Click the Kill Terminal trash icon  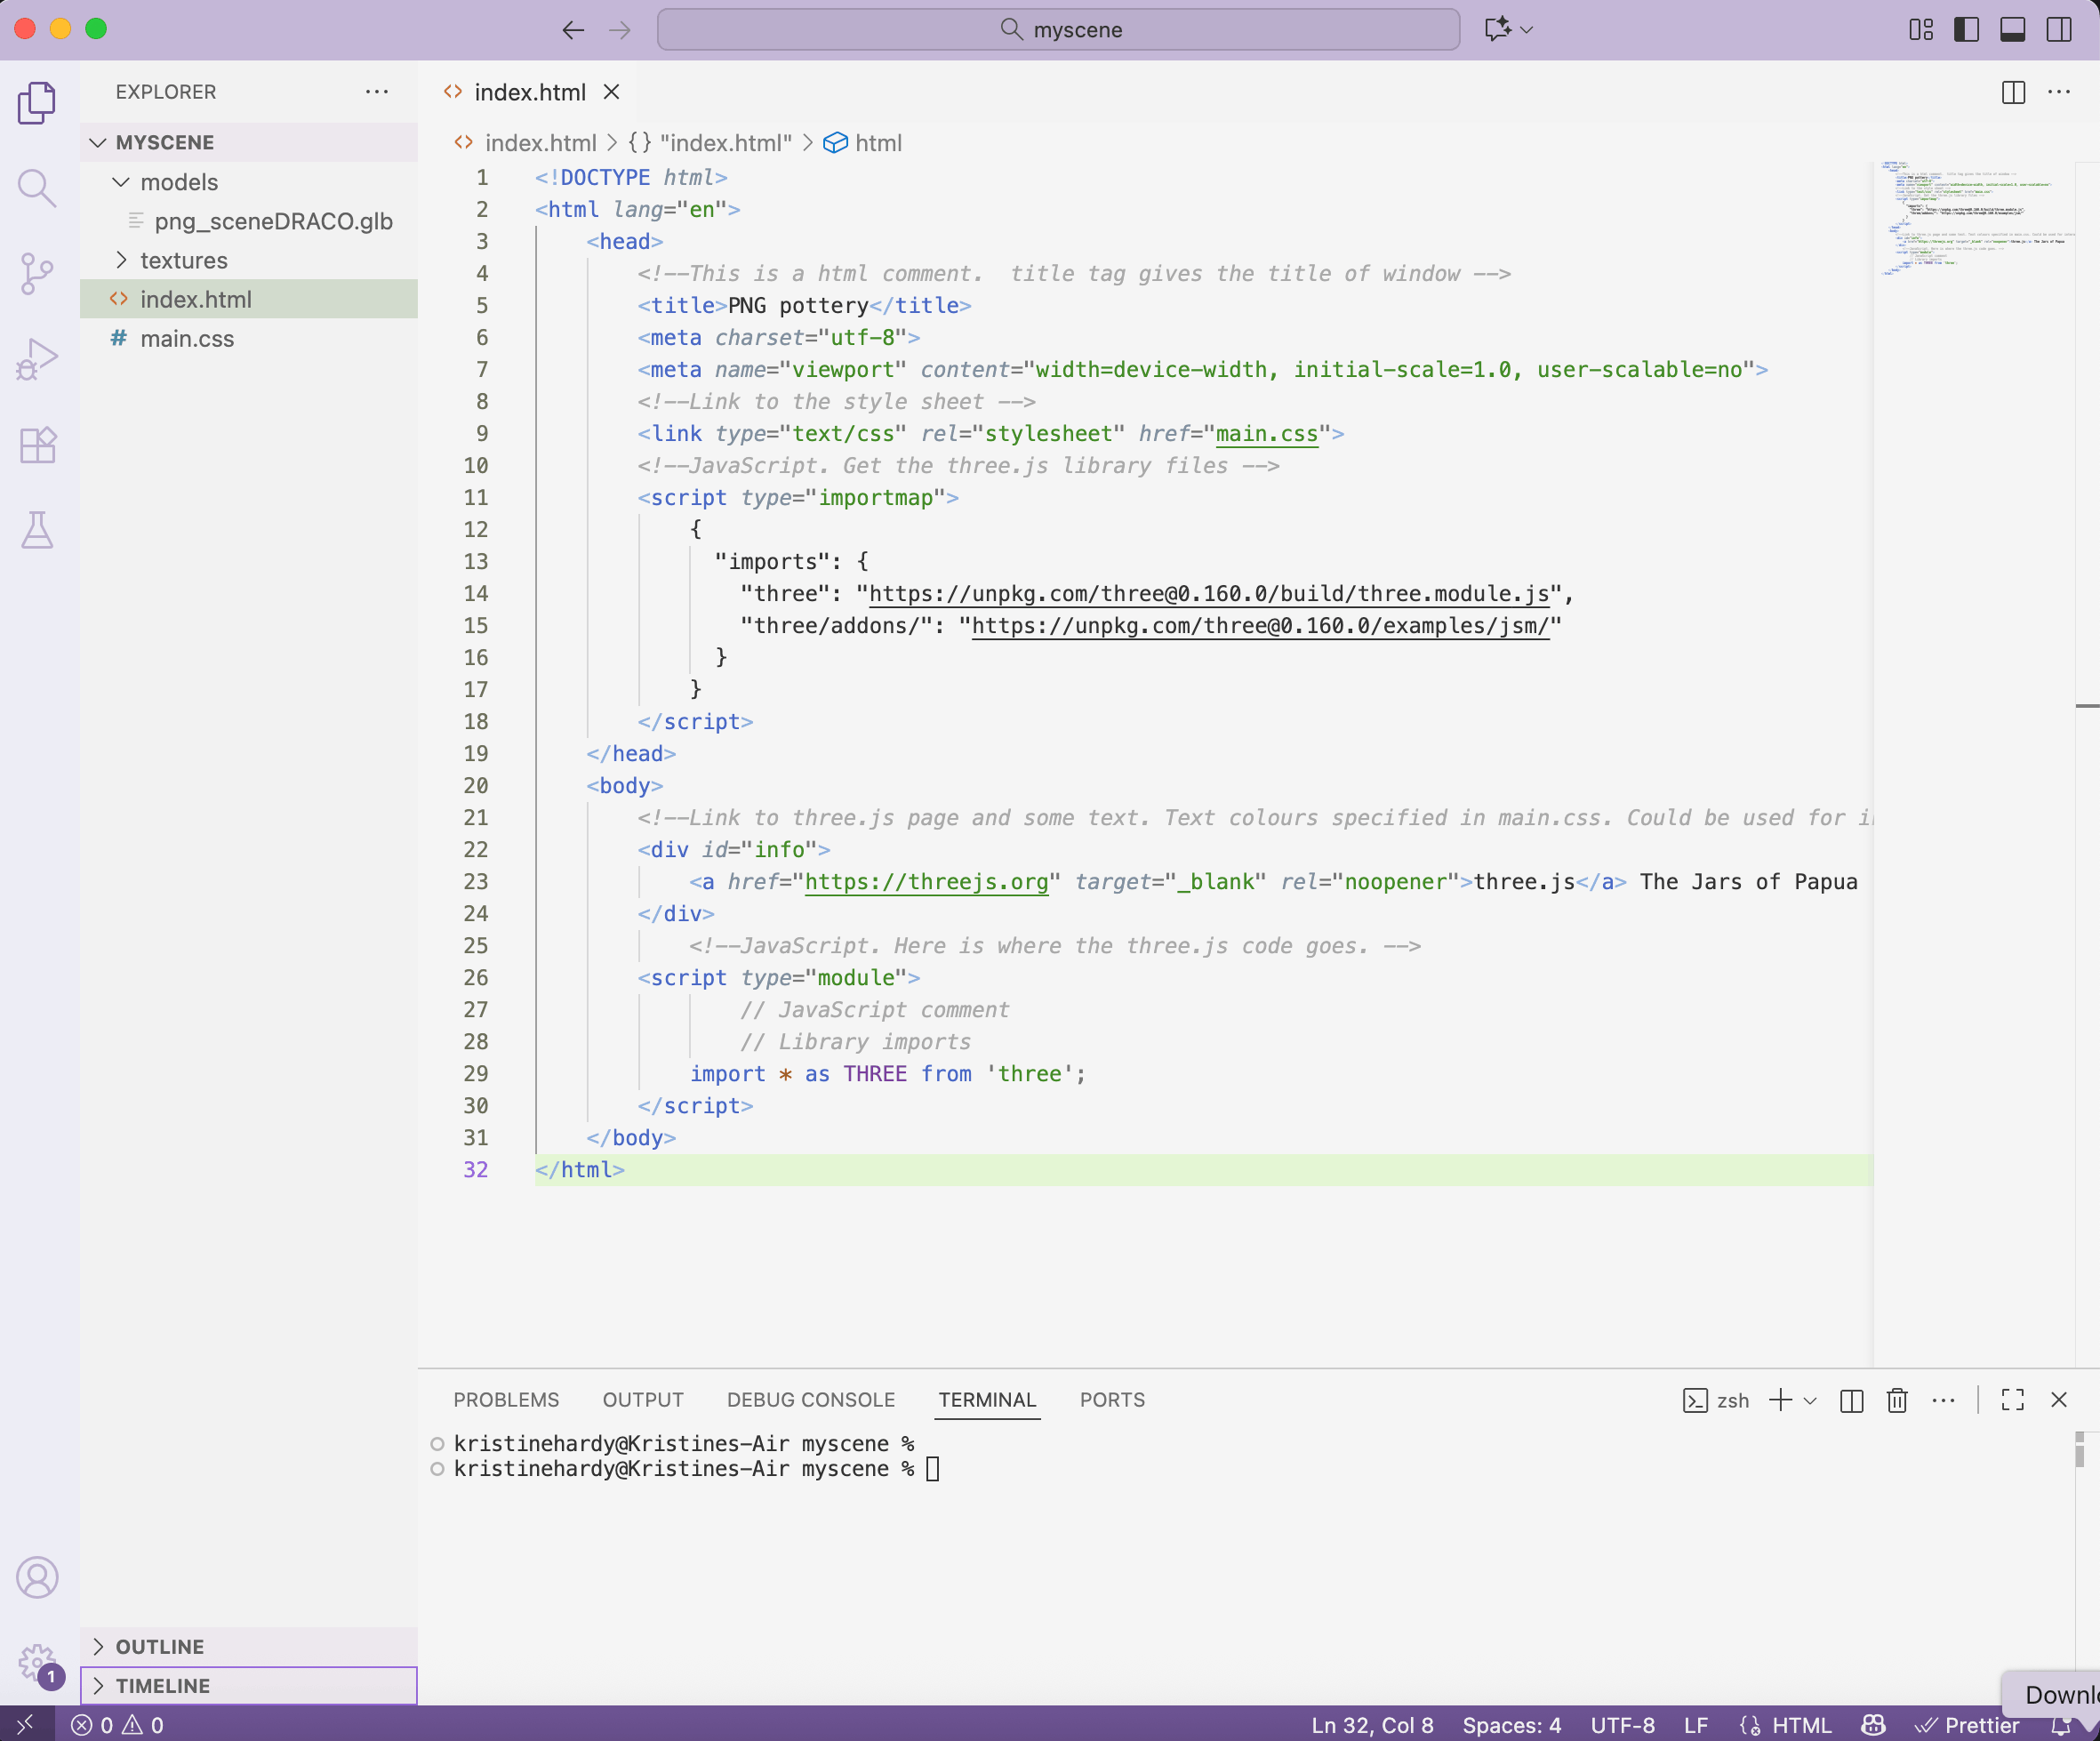(1897, 1400)
